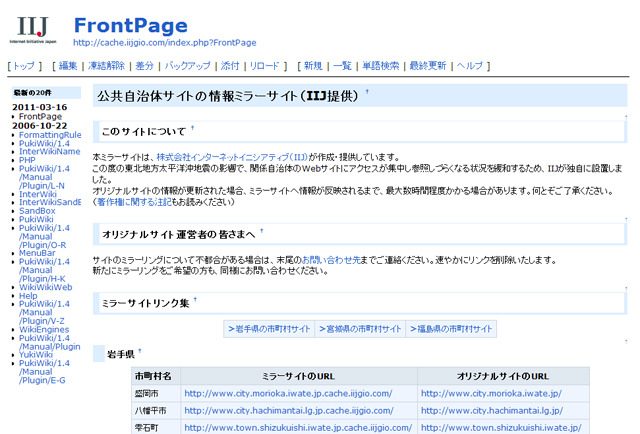The width and height of the screenshot is (640, 434).
Task: Open 単語検索 word search
Action: click(380, 66)
